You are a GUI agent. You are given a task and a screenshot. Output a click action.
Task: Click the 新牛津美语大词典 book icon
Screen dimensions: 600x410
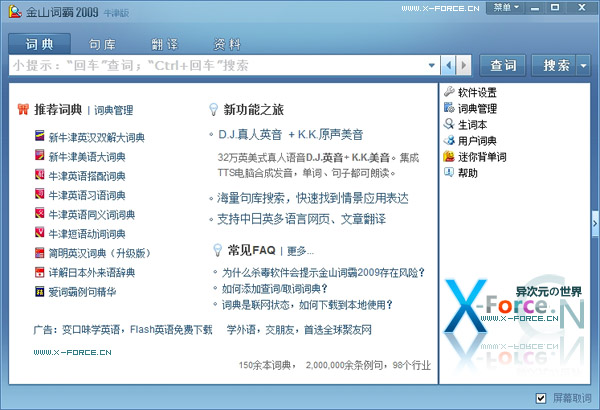(40, 155)
